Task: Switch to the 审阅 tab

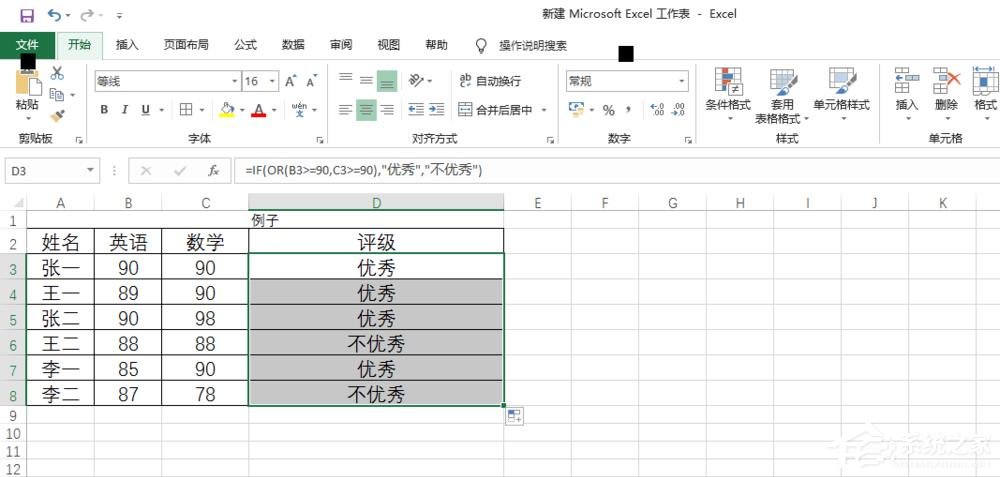Action: coord(341,45)
